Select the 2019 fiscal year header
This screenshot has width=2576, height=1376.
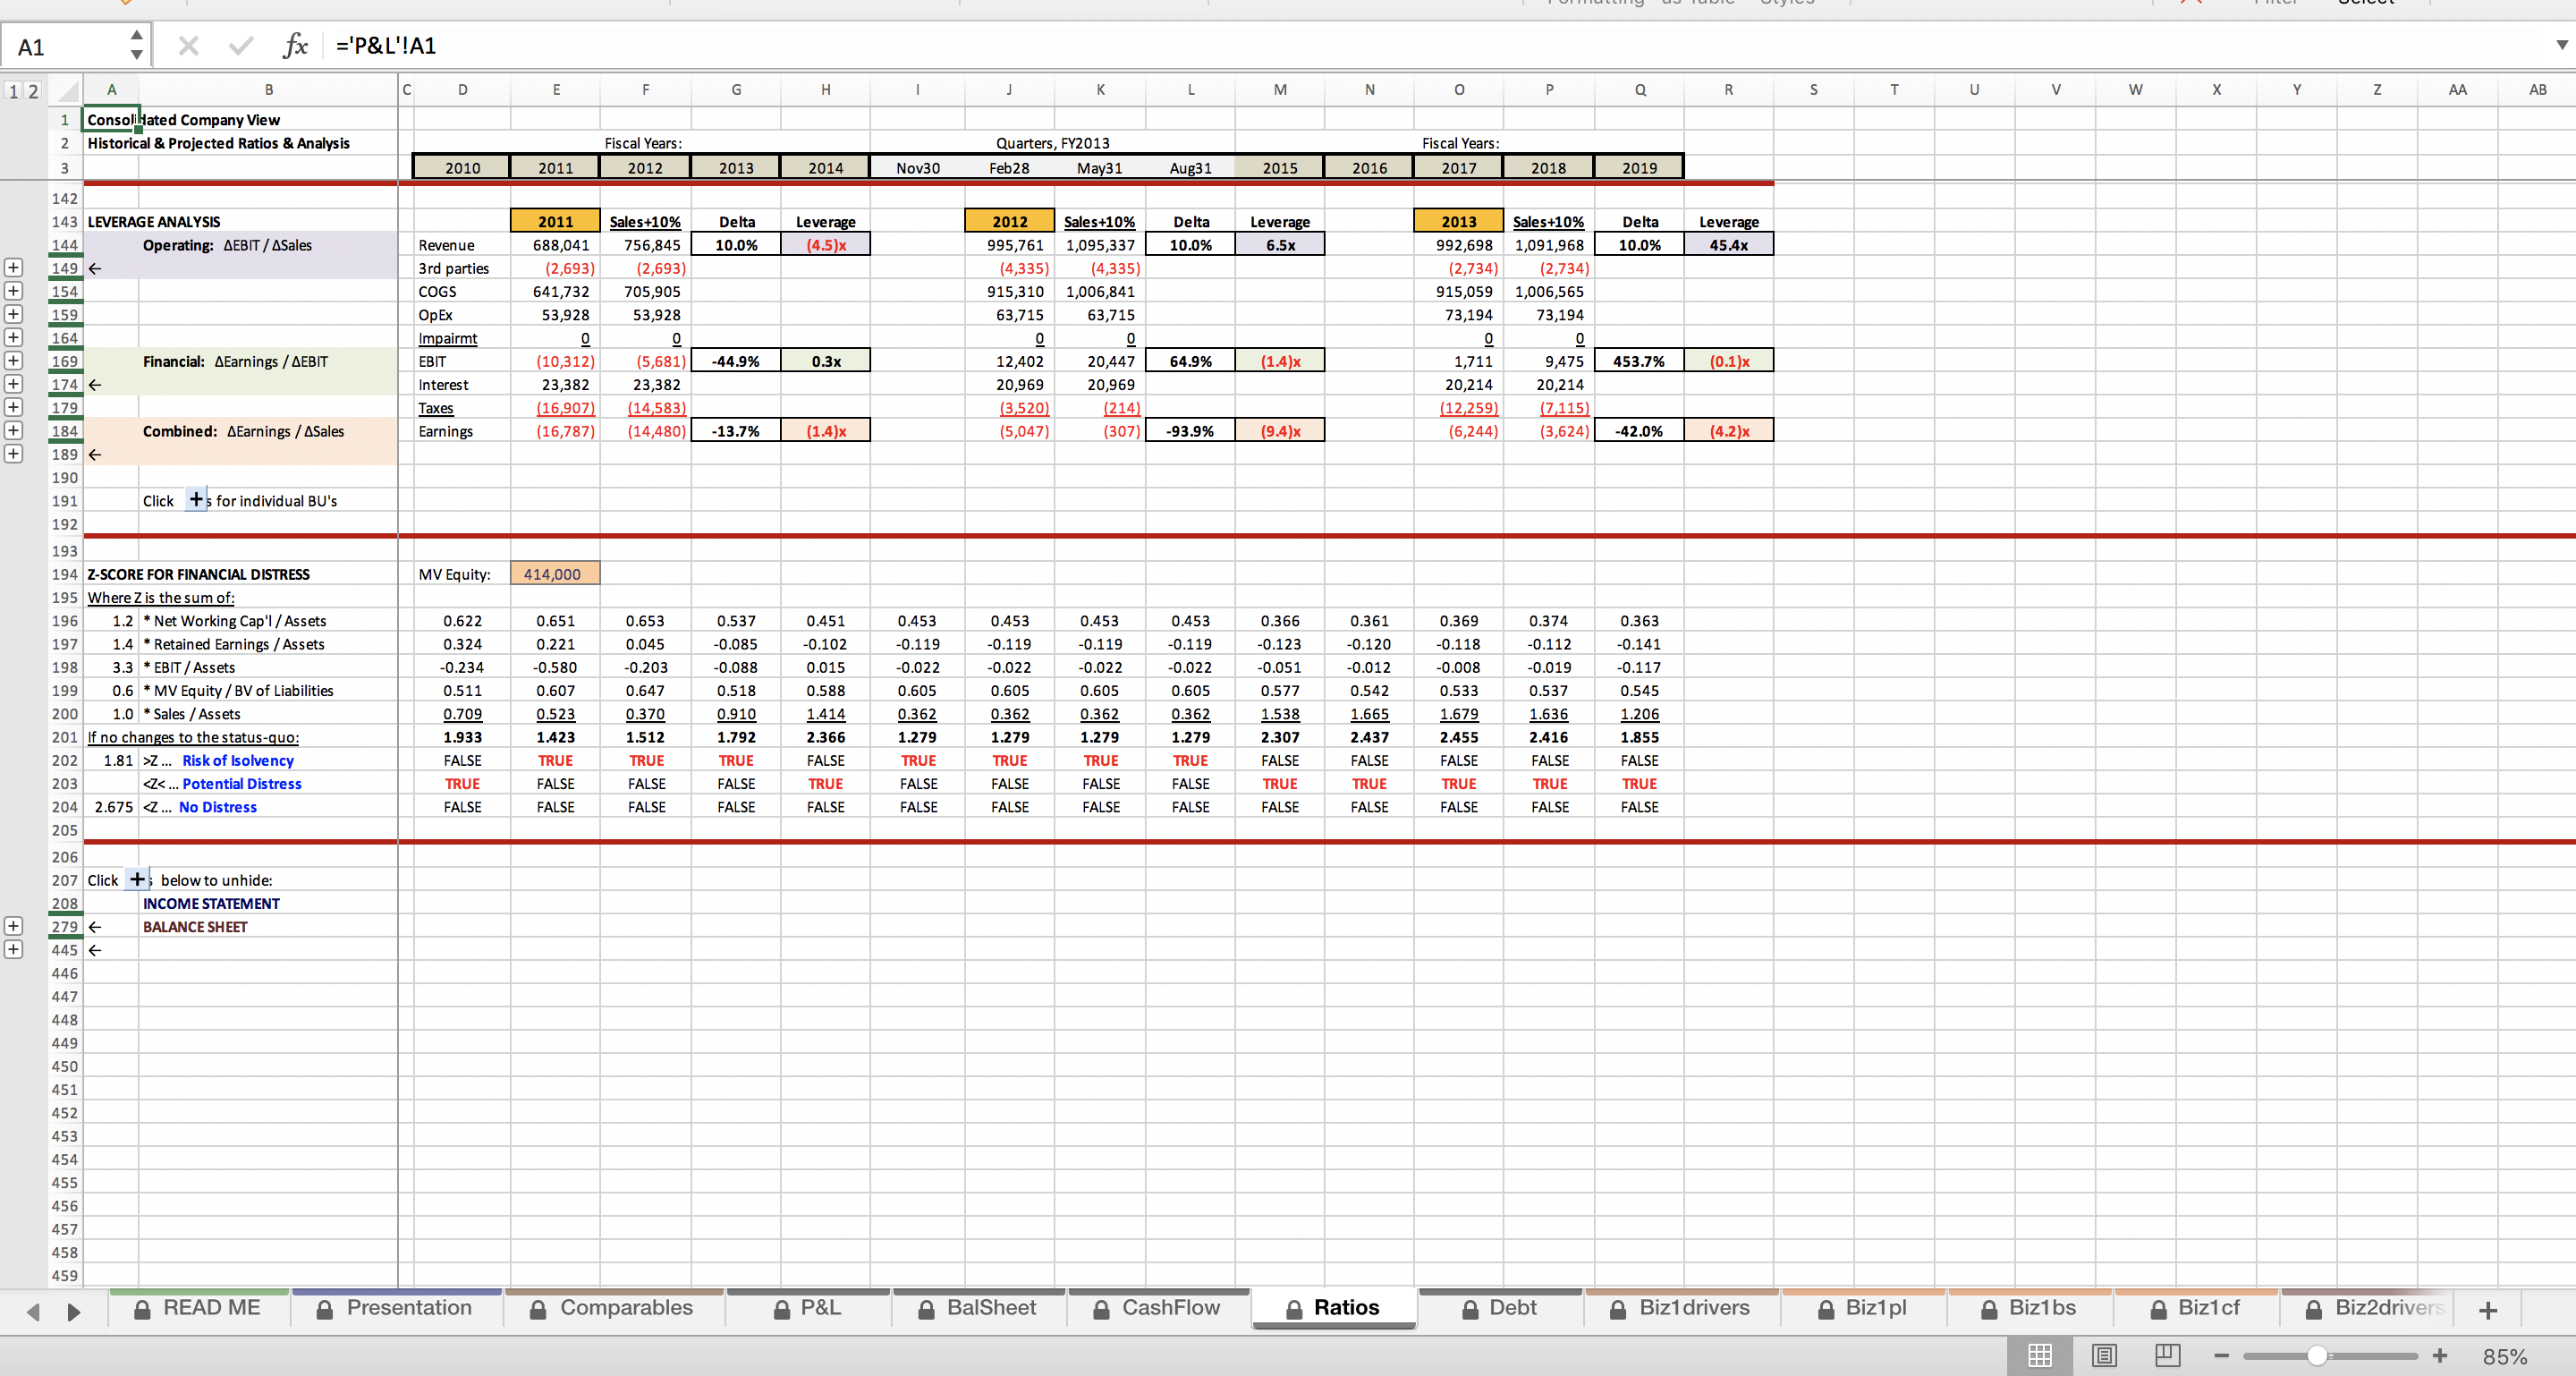(1639, 167)
